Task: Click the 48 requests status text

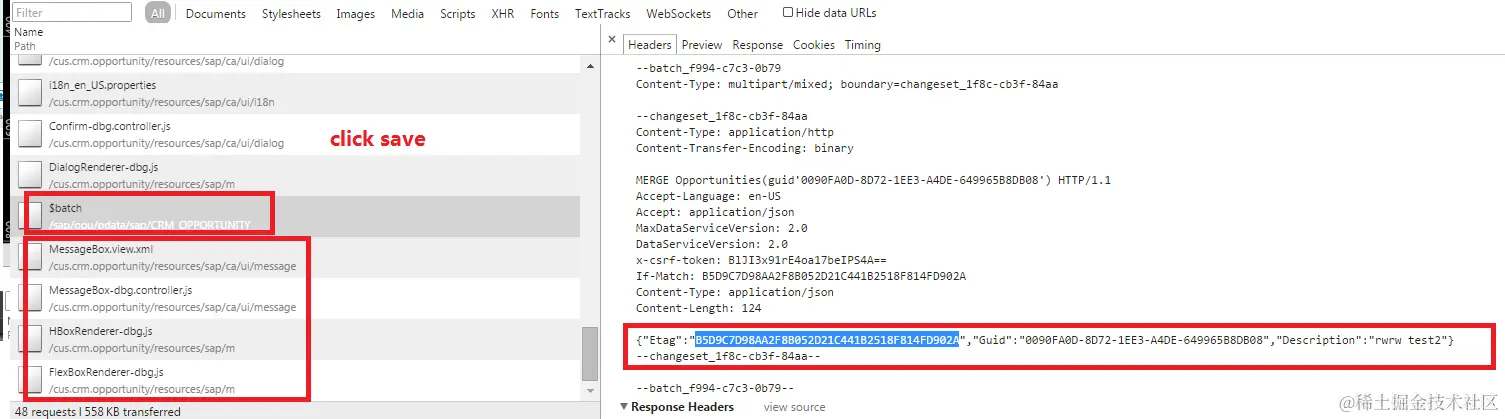Action: pyautogui.click(x=98, y=411)
